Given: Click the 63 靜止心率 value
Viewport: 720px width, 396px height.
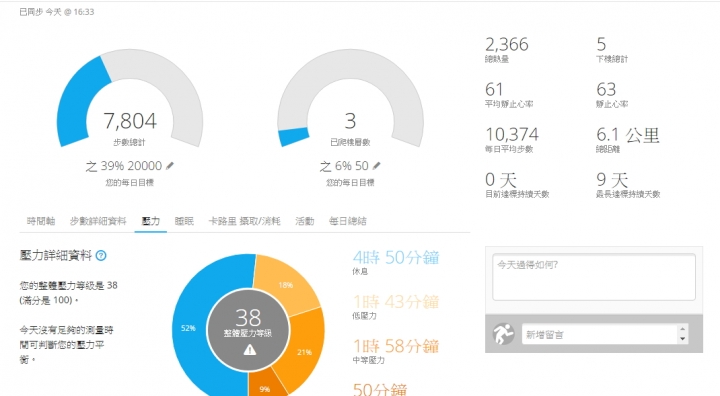Looking at the screenshot, I should click(x=606, y=89).
